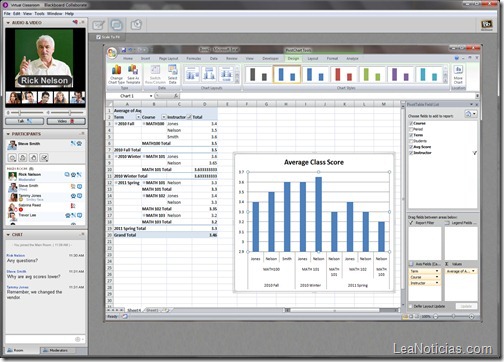Open the Average of A... values dropdown
This screenshot has width=504, height=362.
click(x=473, y=271)
